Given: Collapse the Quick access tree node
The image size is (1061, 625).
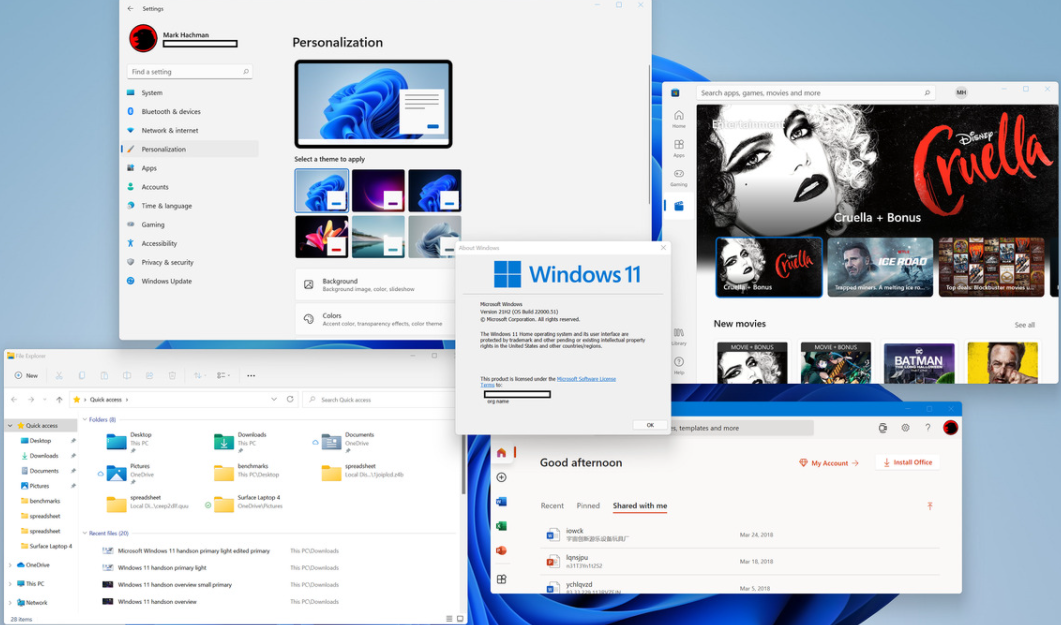Looking at the screenshot, I should [x=10, y=425].
